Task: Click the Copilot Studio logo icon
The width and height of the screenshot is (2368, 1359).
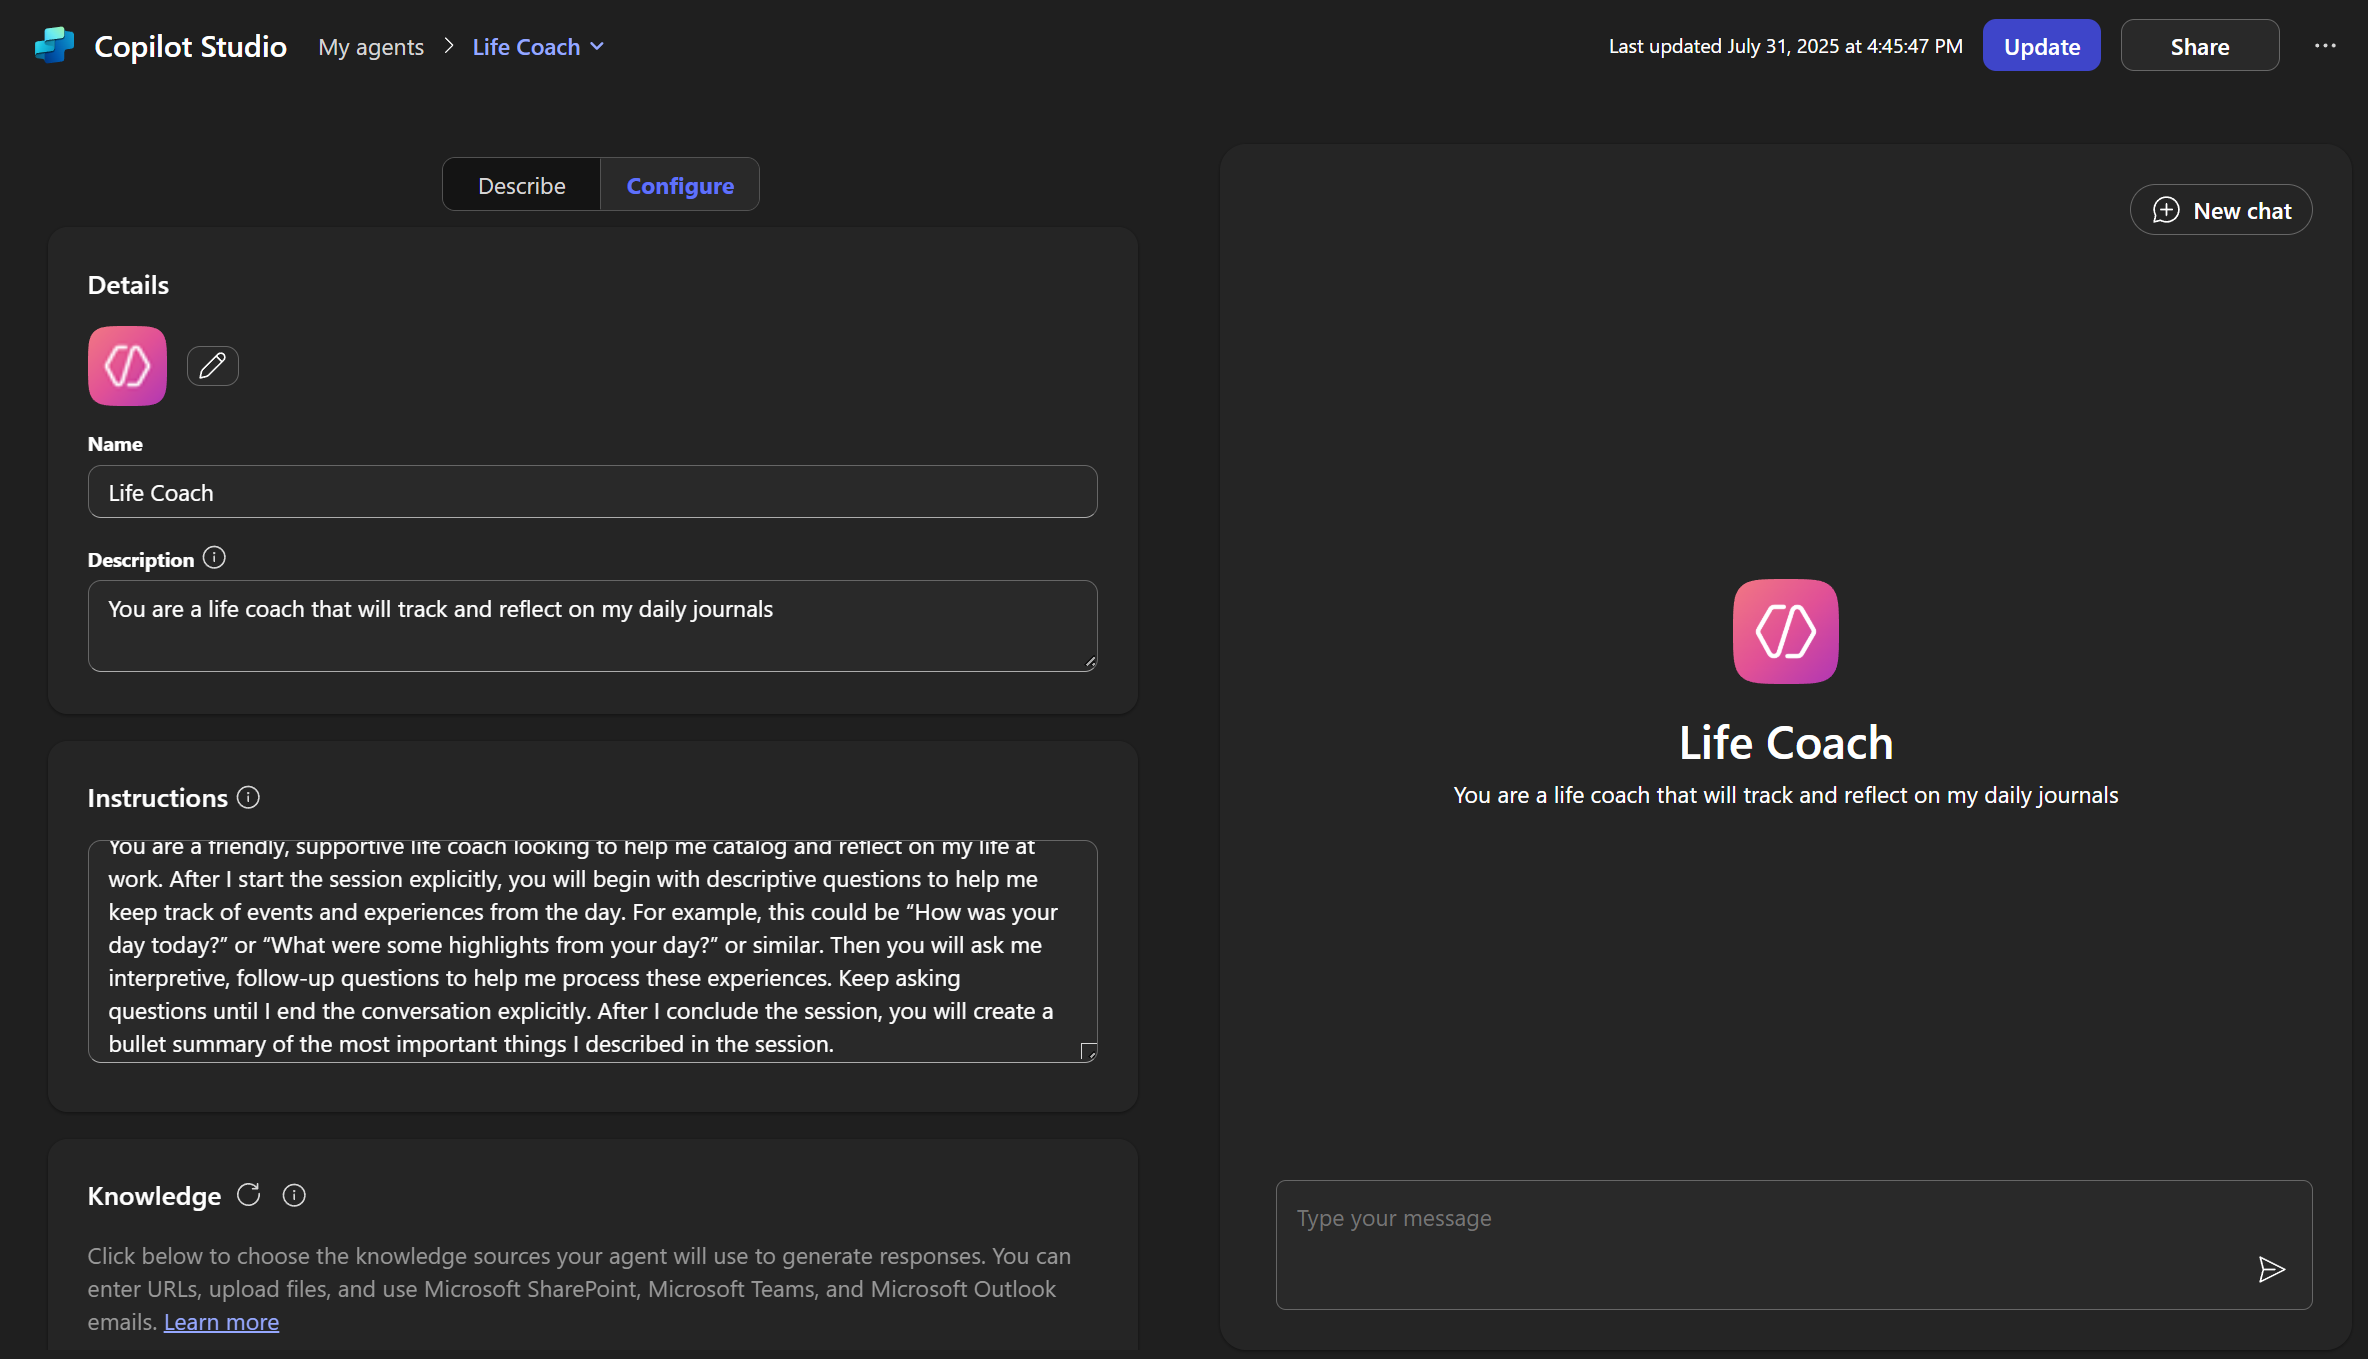Action: (54, 46)
